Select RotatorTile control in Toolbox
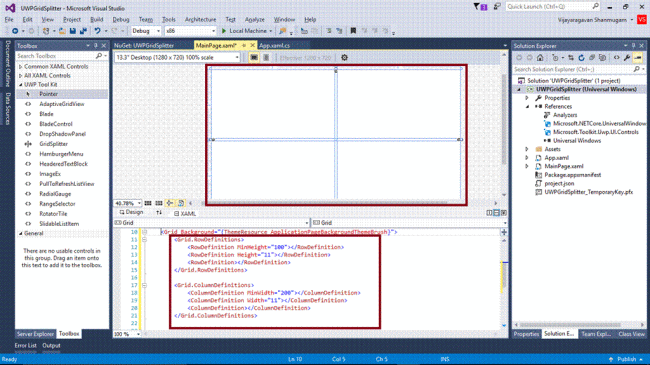 (53, 214)
